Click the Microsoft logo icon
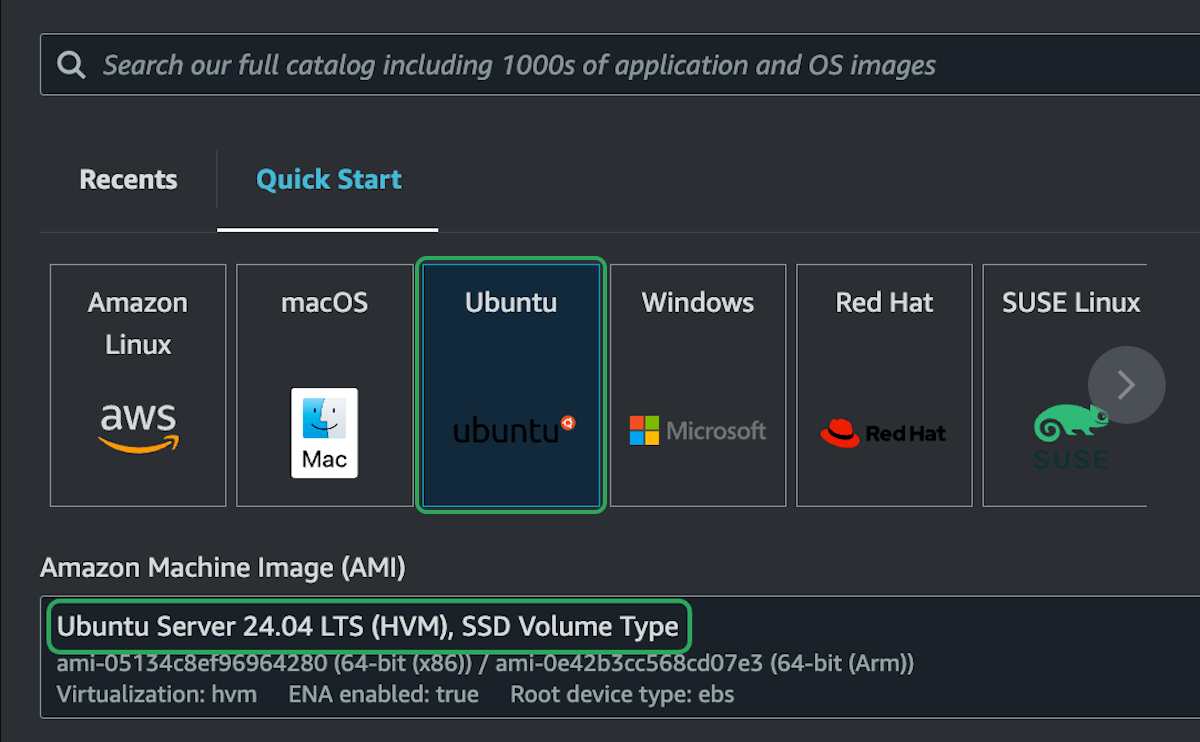1200x742 pixels. 697,431
